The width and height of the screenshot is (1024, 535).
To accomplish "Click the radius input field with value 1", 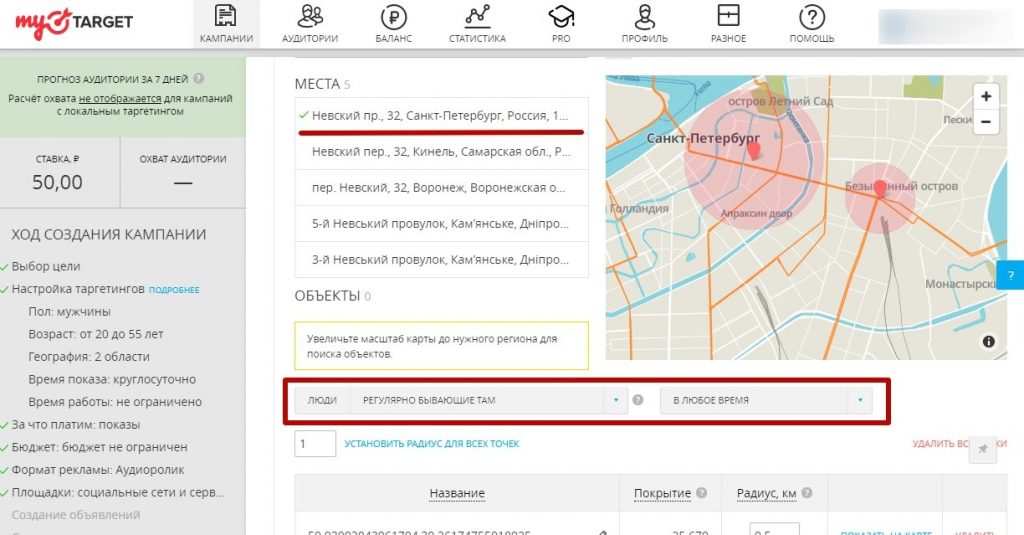I will tap(315, 444).
